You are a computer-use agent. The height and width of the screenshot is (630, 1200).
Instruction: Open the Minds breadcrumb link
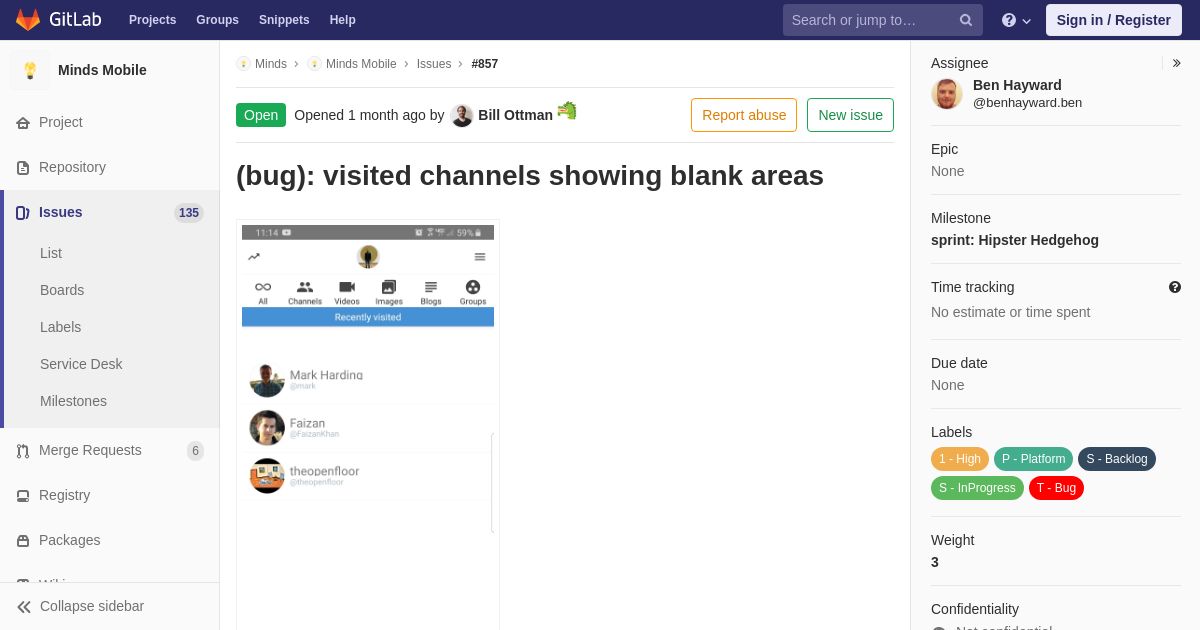point(271,64)
